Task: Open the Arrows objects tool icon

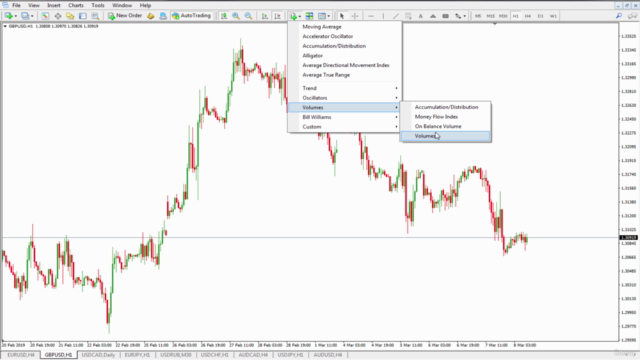Action: click(x=458, y=16)
